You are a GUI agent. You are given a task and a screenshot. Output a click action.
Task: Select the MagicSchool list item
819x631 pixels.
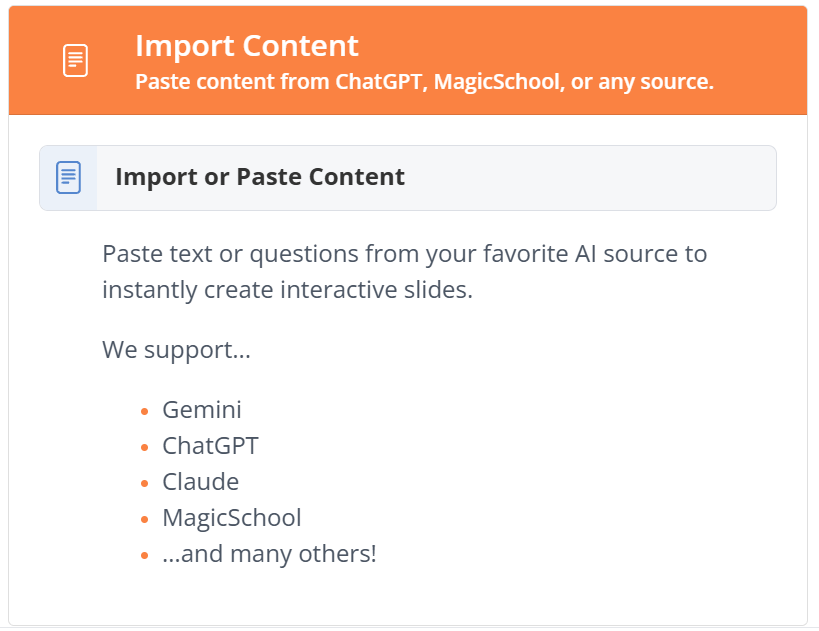(x=232, y=518)
